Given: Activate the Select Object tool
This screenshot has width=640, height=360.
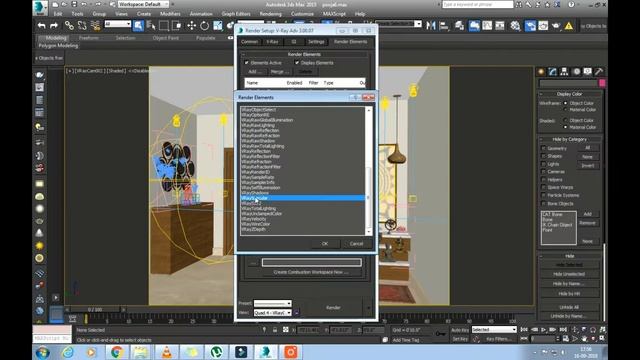Looking at the screenshot, I should (138, 26).
